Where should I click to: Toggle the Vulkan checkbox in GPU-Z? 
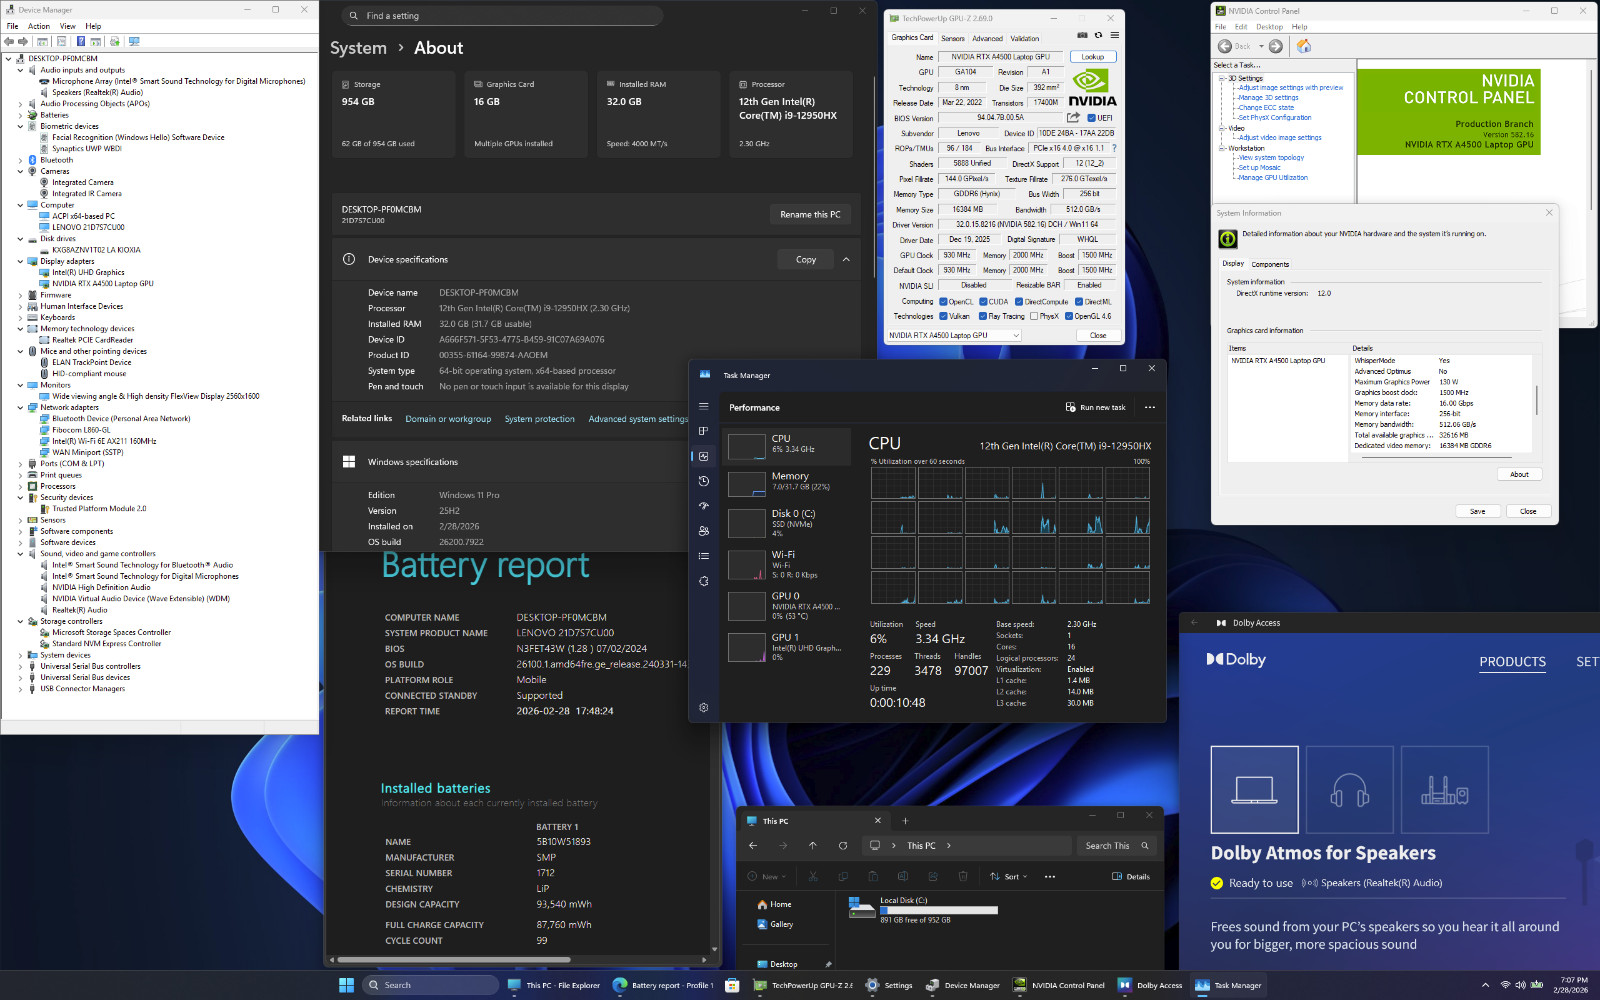pos(943,316)
